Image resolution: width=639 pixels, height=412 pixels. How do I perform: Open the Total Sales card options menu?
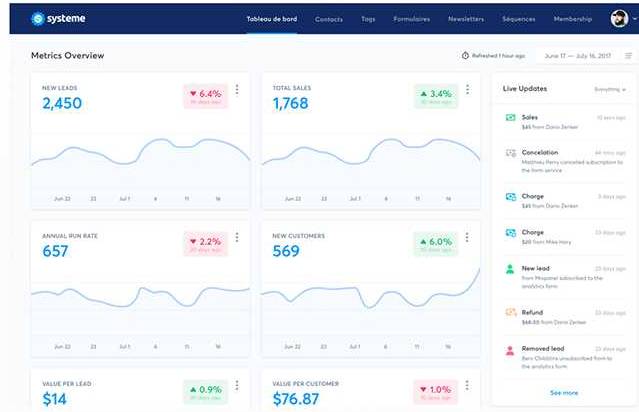click(x=467, y=90)
